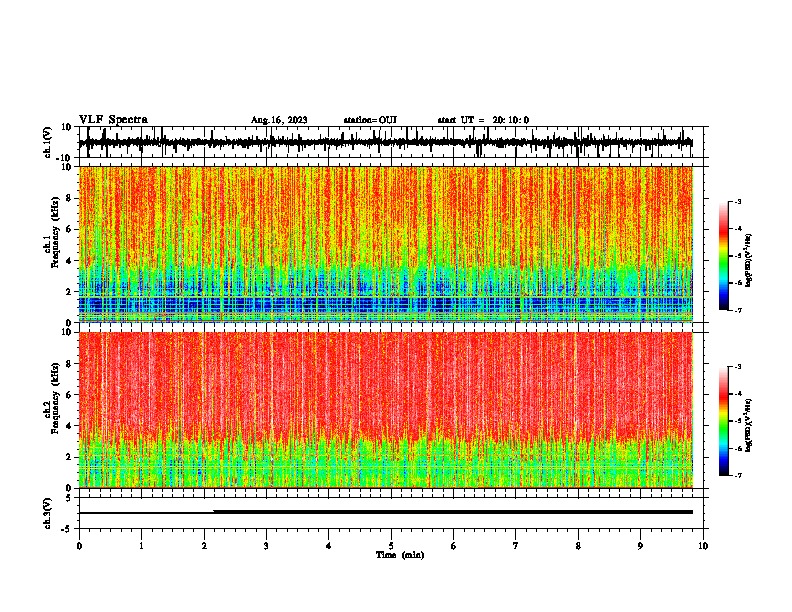The image size is (792, 612).
Task: Click the ch.1 spectrogram panel
Action: pos(386,244)
